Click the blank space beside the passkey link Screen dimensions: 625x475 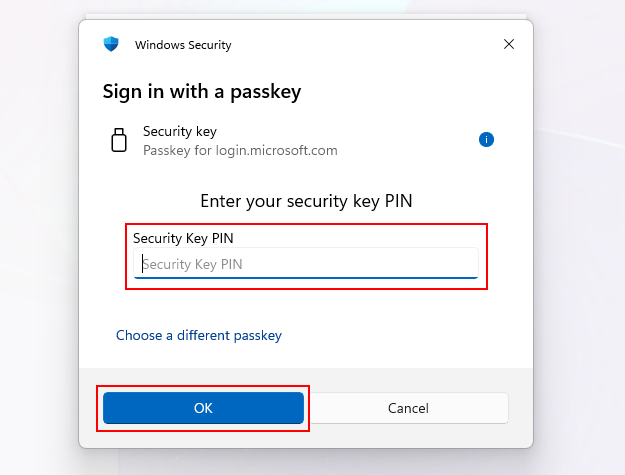(400, 336)
